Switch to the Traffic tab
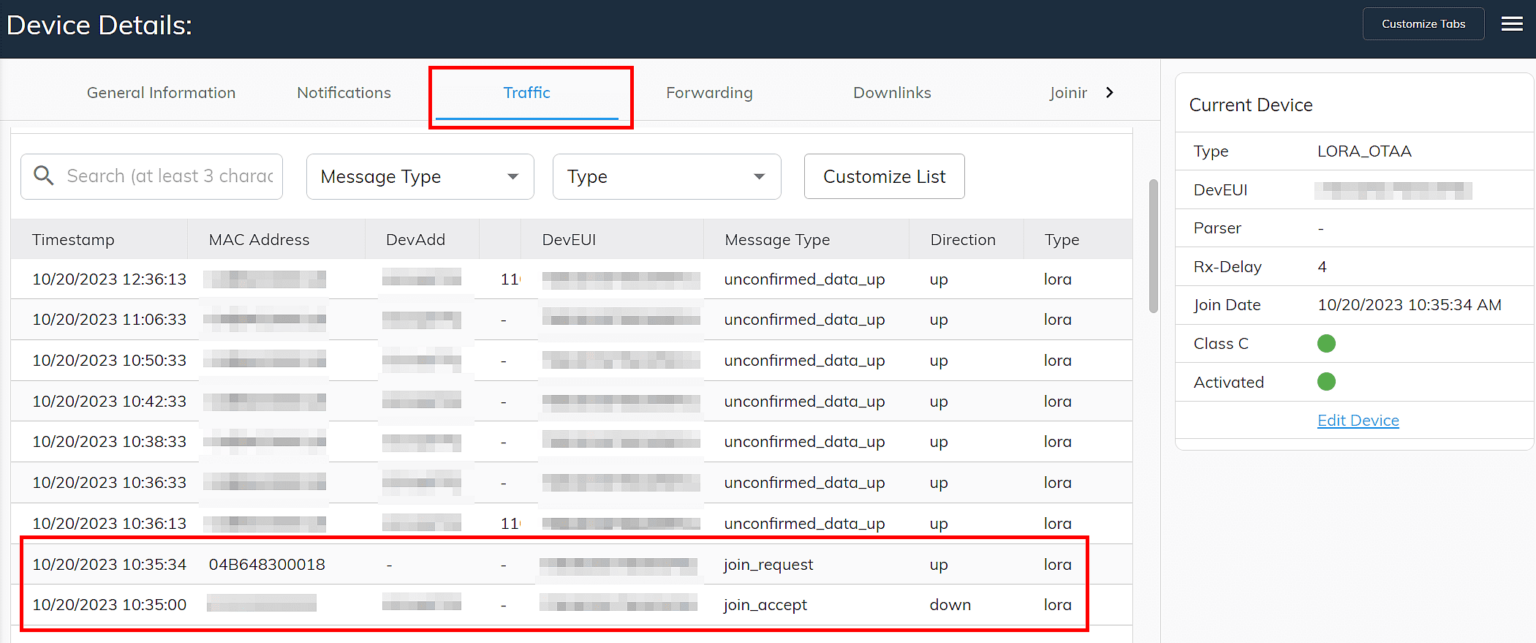Screen dimensions: 1536x643 click(x=527, y=92)
